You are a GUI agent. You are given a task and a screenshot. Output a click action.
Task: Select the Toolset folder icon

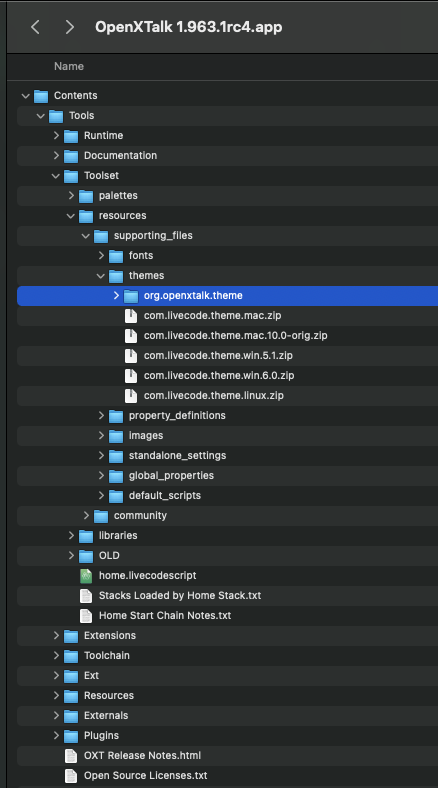pos(71,176)
